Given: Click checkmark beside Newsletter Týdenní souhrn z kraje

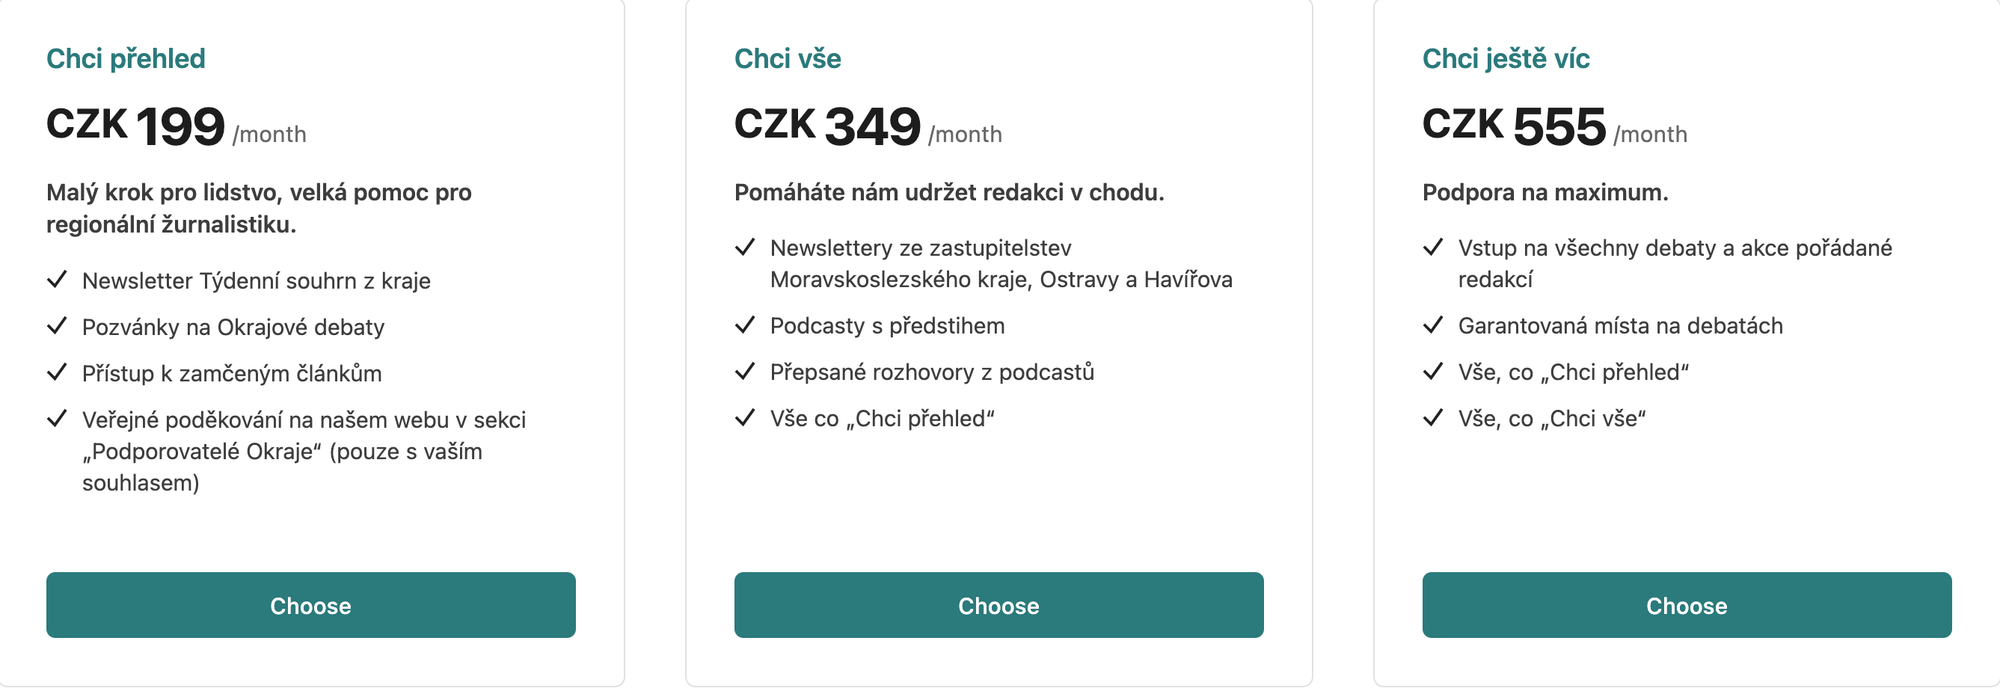Looking at the screenshot, I should pyautogui.click(x=57, y=279).
